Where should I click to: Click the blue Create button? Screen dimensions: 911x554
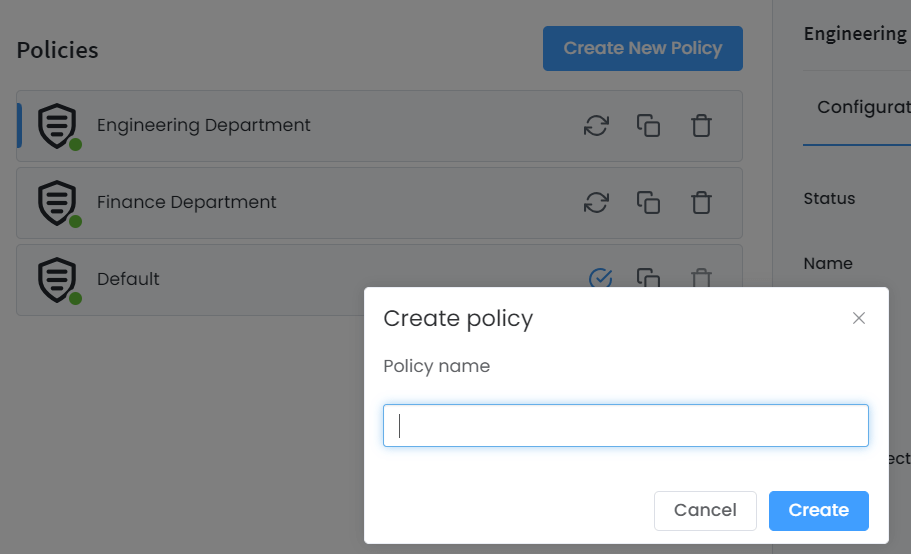[x=818, y=510]
